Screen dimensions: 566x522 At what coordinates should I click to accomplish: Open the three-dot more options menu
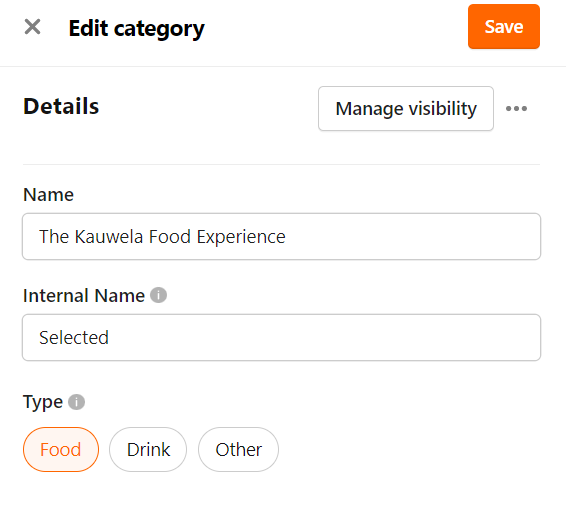(516, 108)
